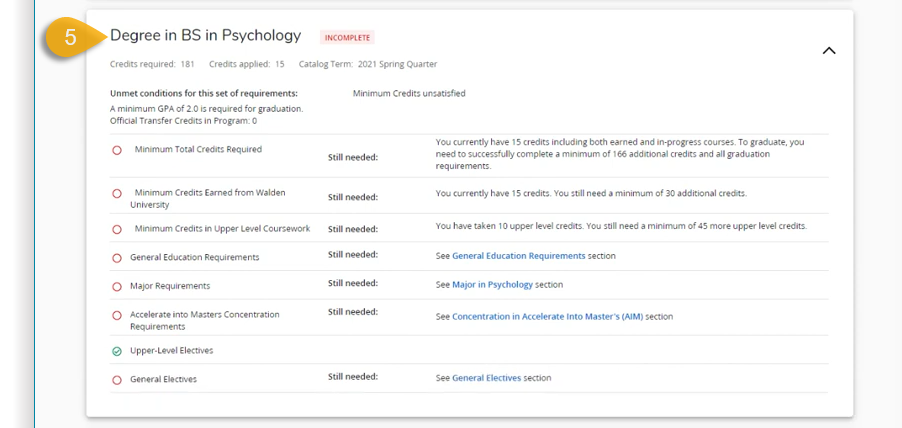The height and width of the screenshot is (428, 902).
Task: Click 'Still needed:' in Minimum Total Credits row
Action: pyautogui.click(x=353, y=157)
